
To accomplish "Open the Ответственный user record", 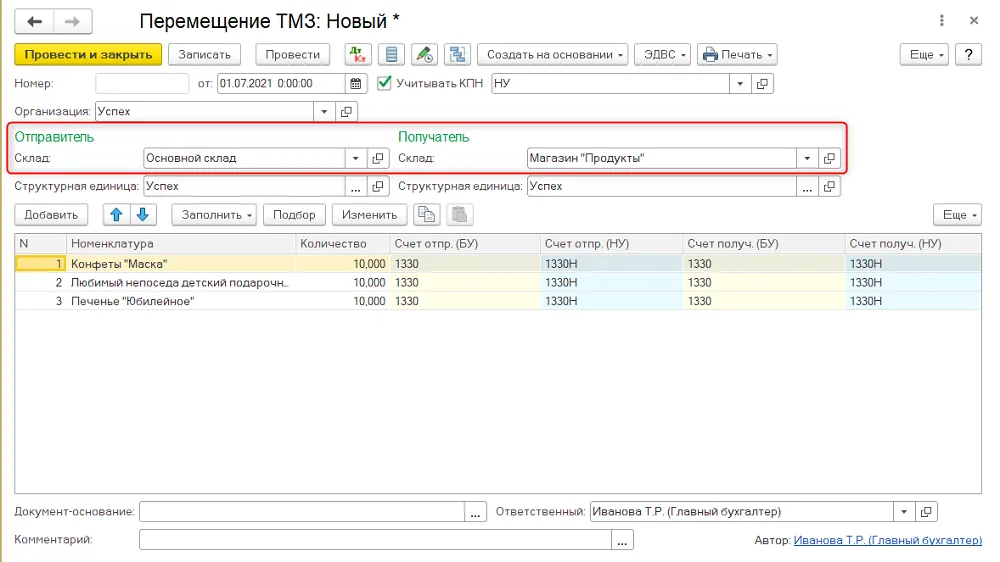I will click(x=926, y=512).
